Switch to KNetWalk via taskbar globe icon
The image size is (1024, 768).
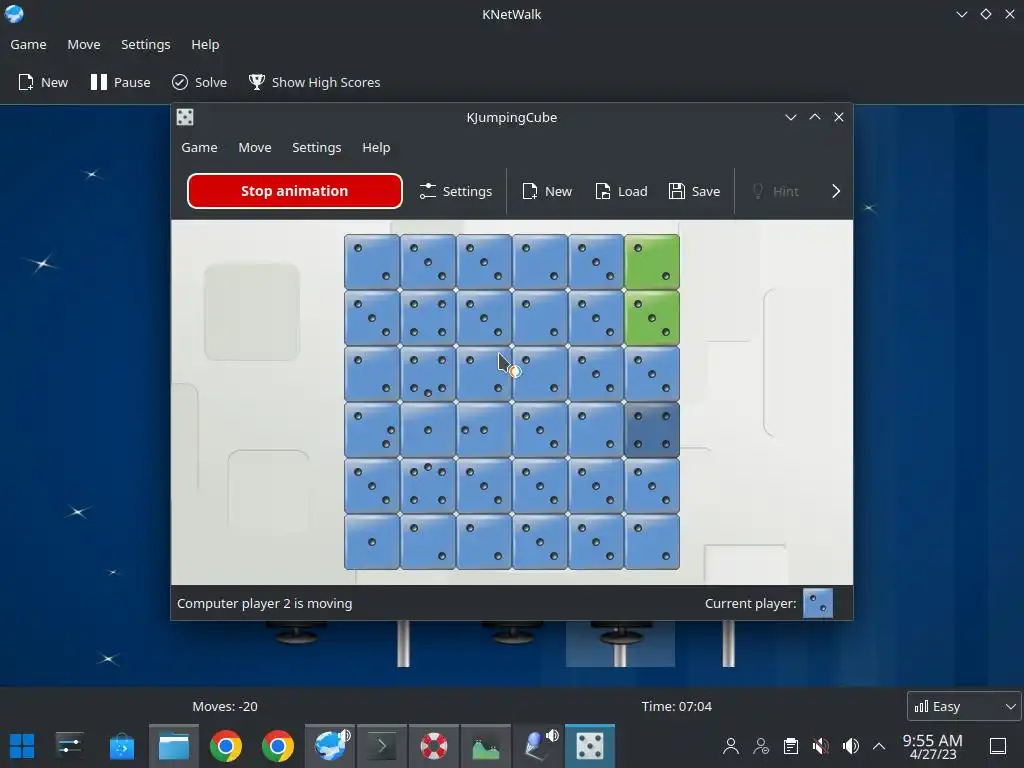(330, 746)
